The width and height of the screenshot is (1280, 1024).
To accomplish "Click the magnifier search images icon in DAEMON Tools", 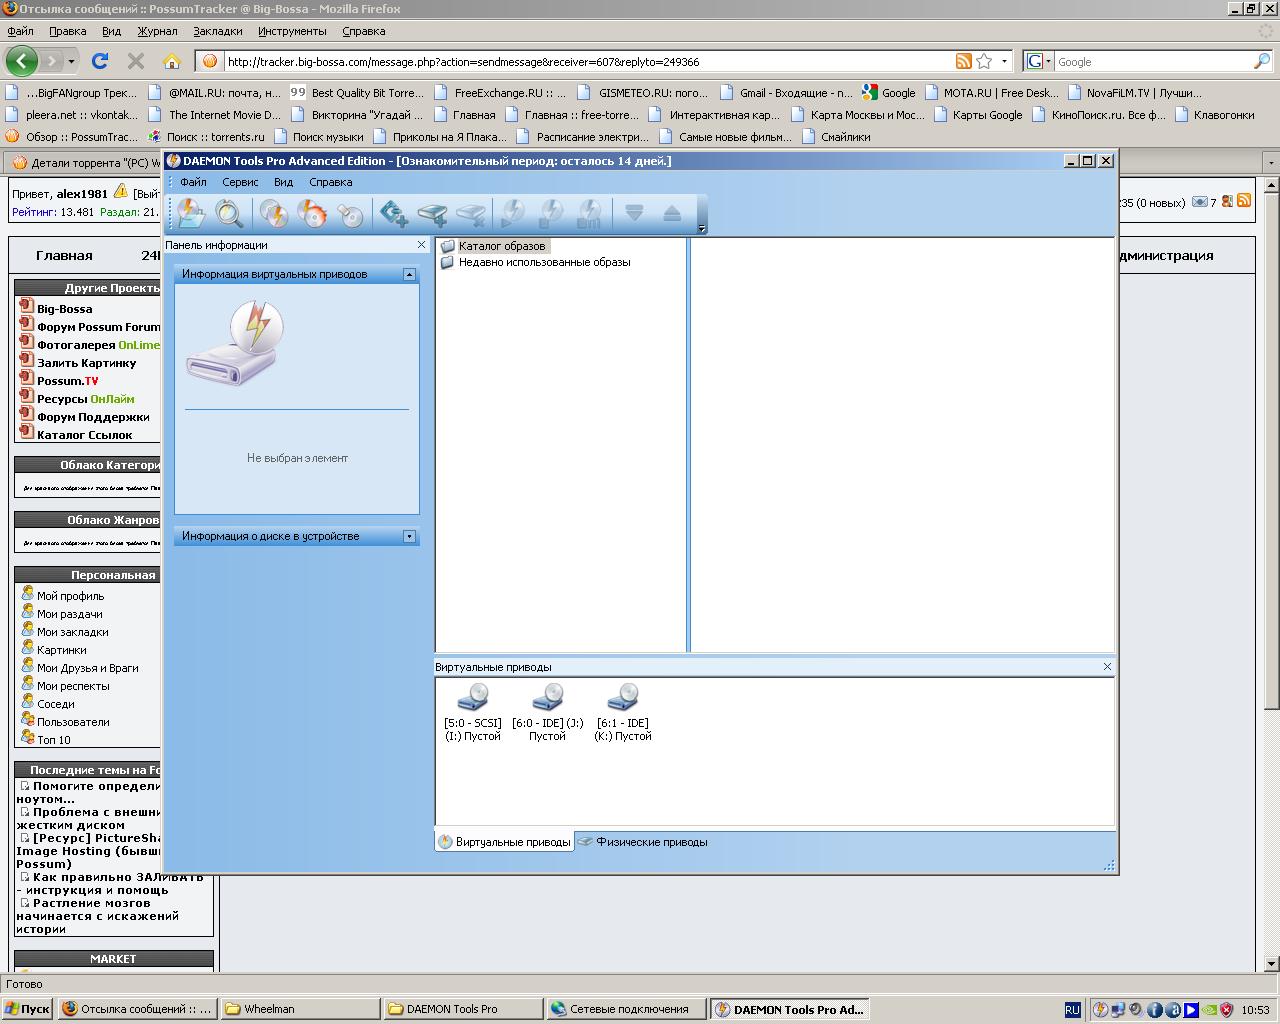I will pos(230,213).
